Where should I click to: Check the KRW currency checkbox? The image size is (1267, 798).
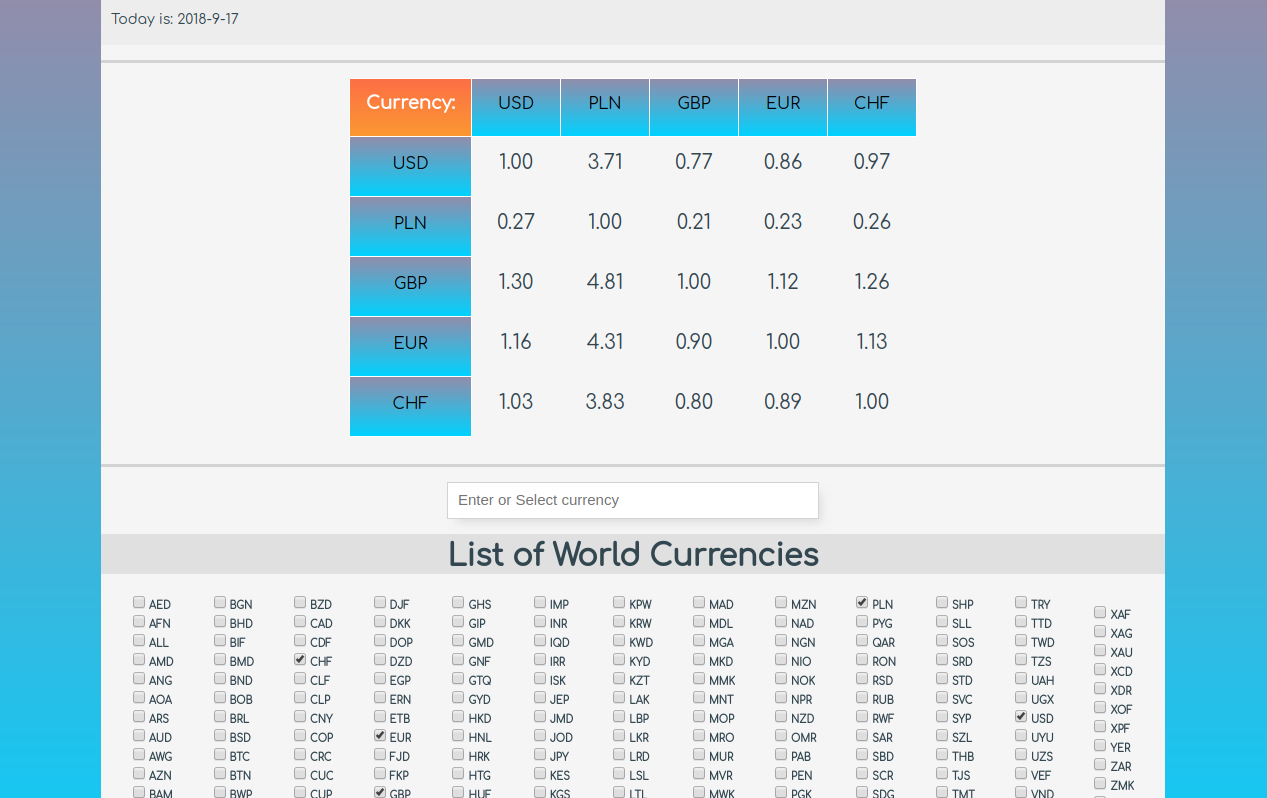619,621
